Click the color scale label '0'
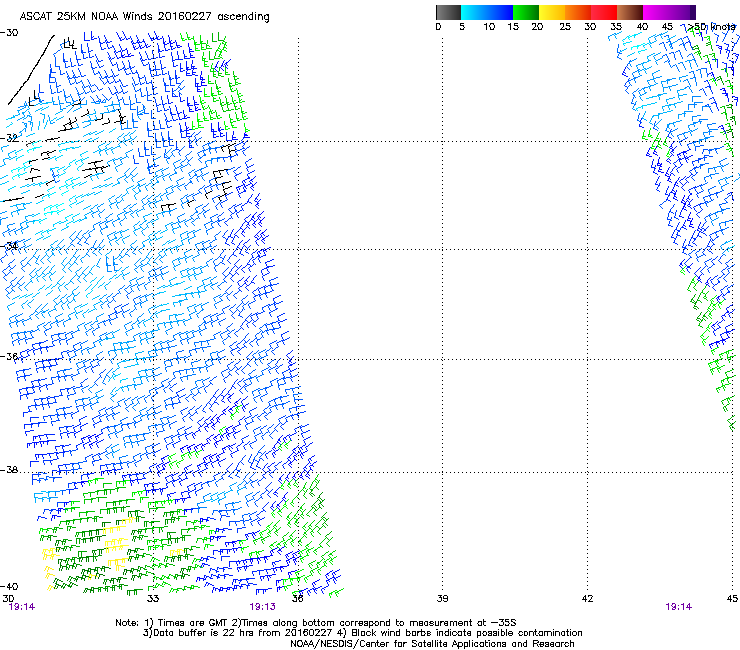Image resolution: width=740 pixels, height=650 pixels. (438, 27)
